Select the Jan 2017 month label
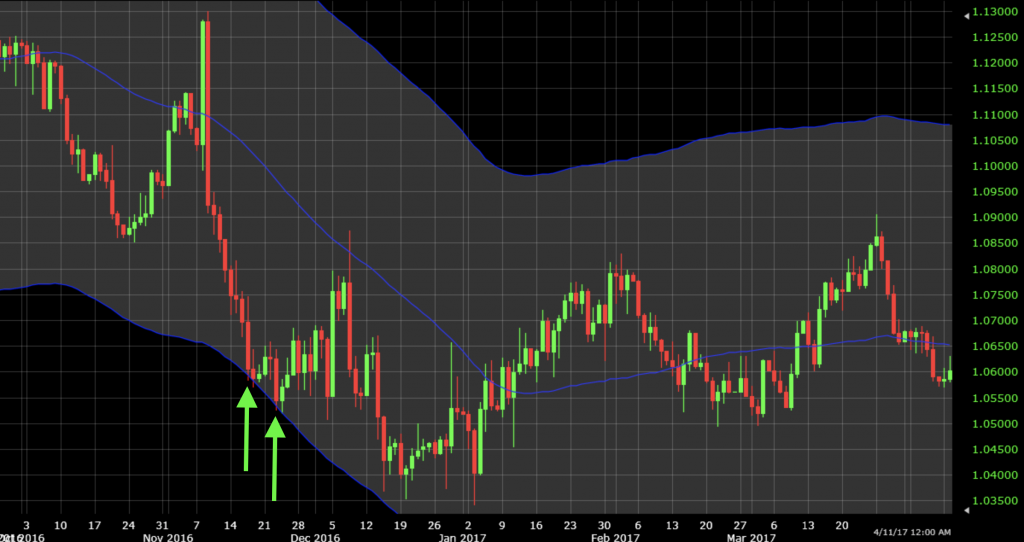1024x542 pixels. pos(461,536)
